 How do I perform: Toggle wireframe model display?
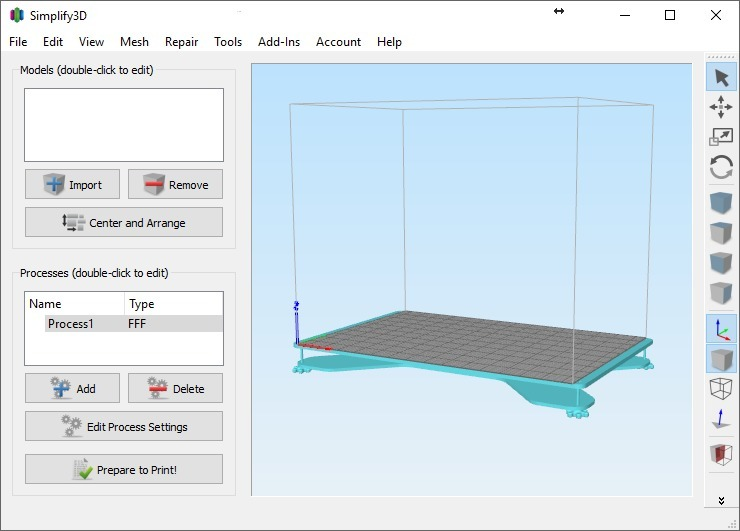click(x=721, y=388)
